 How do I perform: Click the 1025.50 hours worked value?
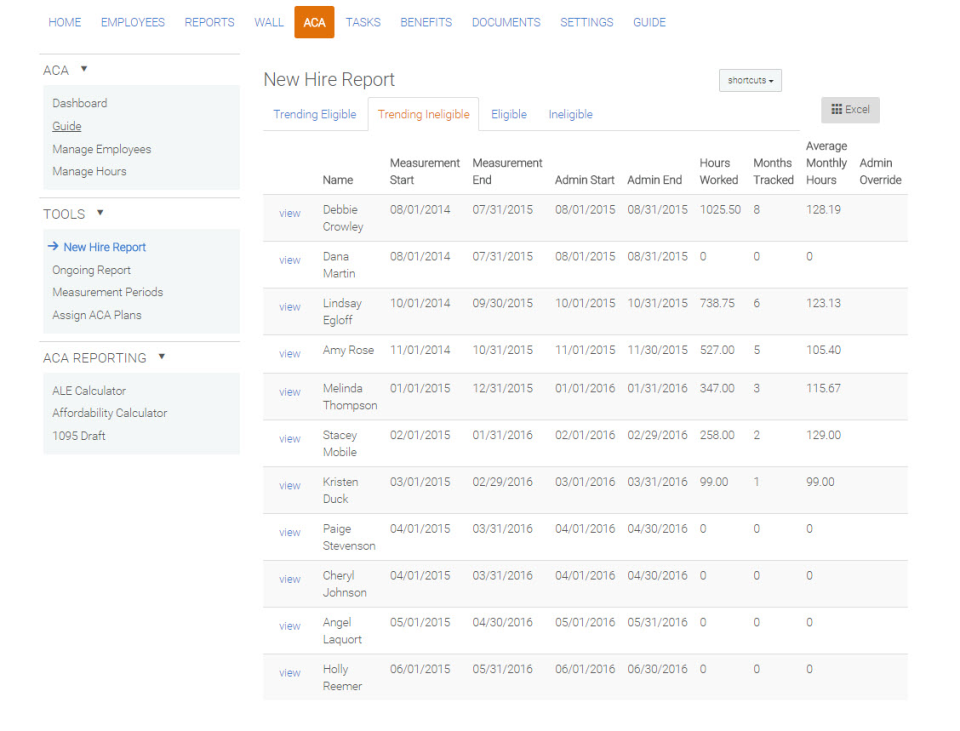(x=720, y=209)
